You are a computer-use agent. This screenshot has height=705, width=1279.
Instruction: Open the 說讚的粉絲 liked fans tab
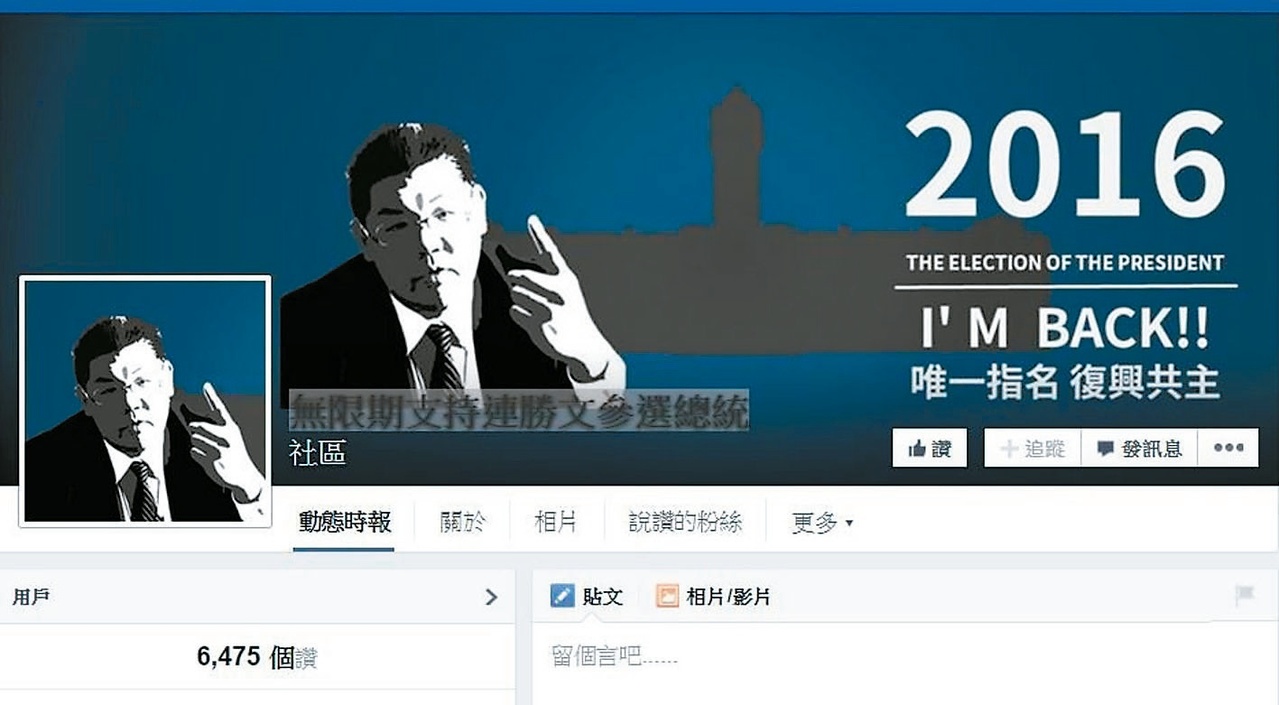[685, 522]
